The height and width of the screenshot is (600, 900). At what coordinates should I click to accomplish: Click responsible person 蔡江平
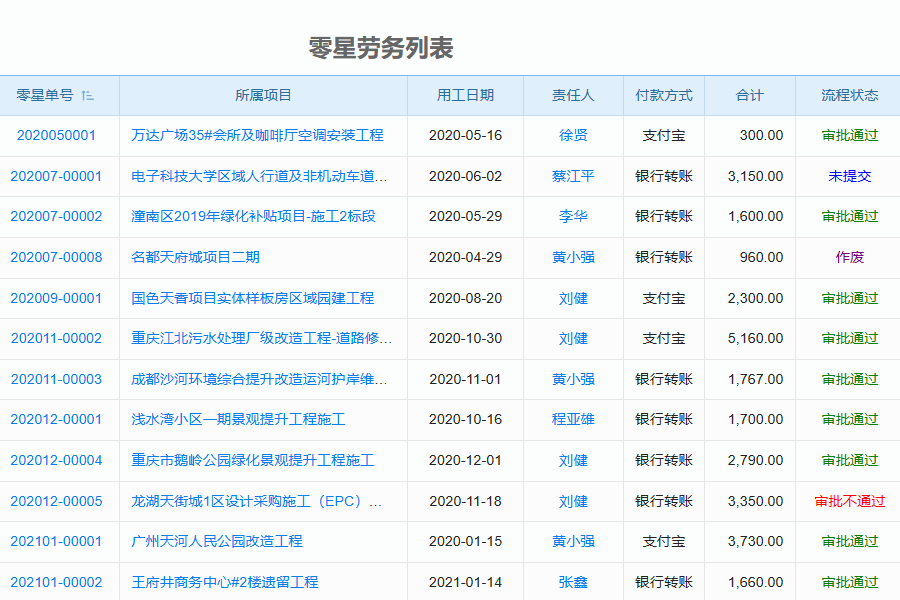tap(573, 176)
